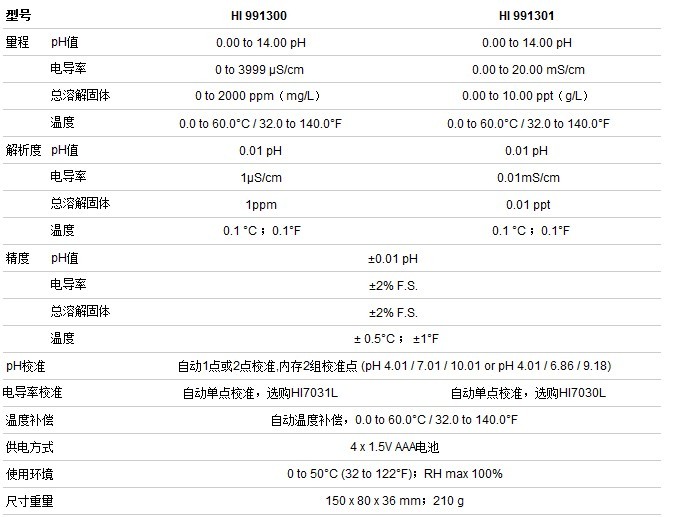Screen dimensions: 686x517
Task: Select the ±0.01 pH accuracy value
Action: point(394,259)
